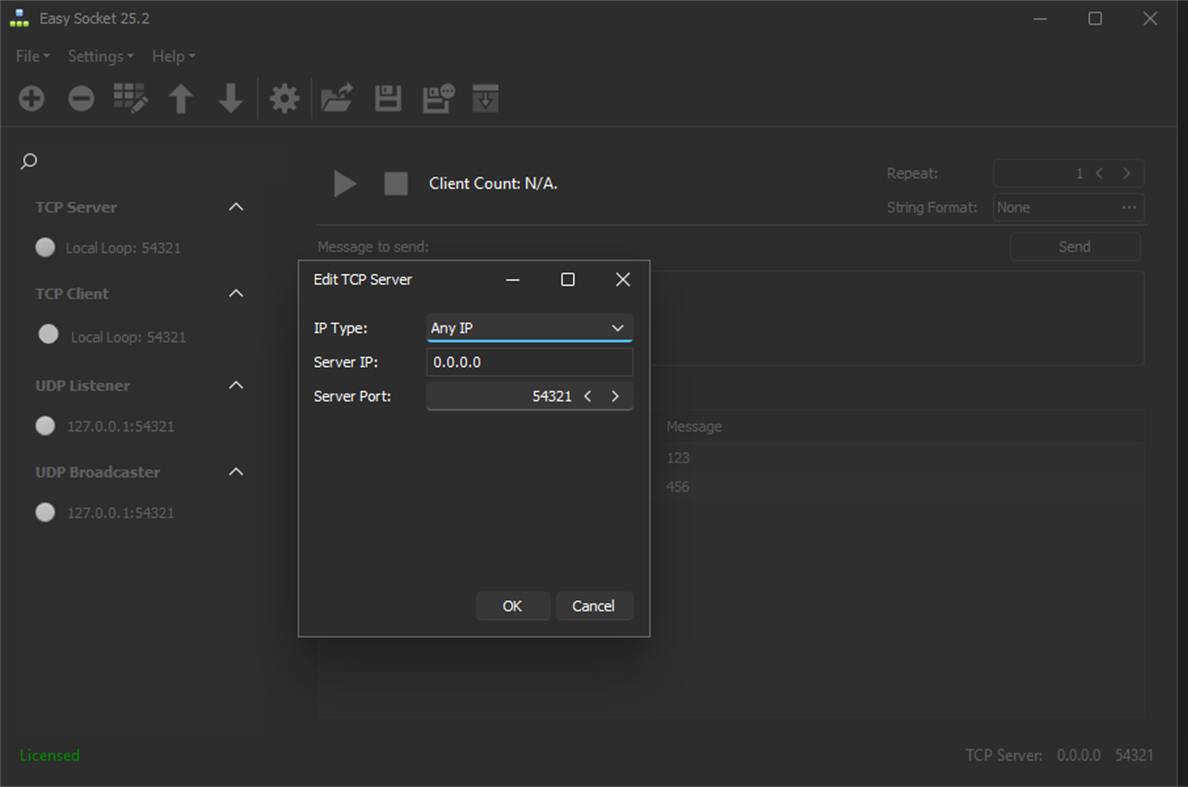The image size is (1188, 787).
Task: Select UDP Listener 127.0.0.1:54321 item
Action: [x=120, y=426]
